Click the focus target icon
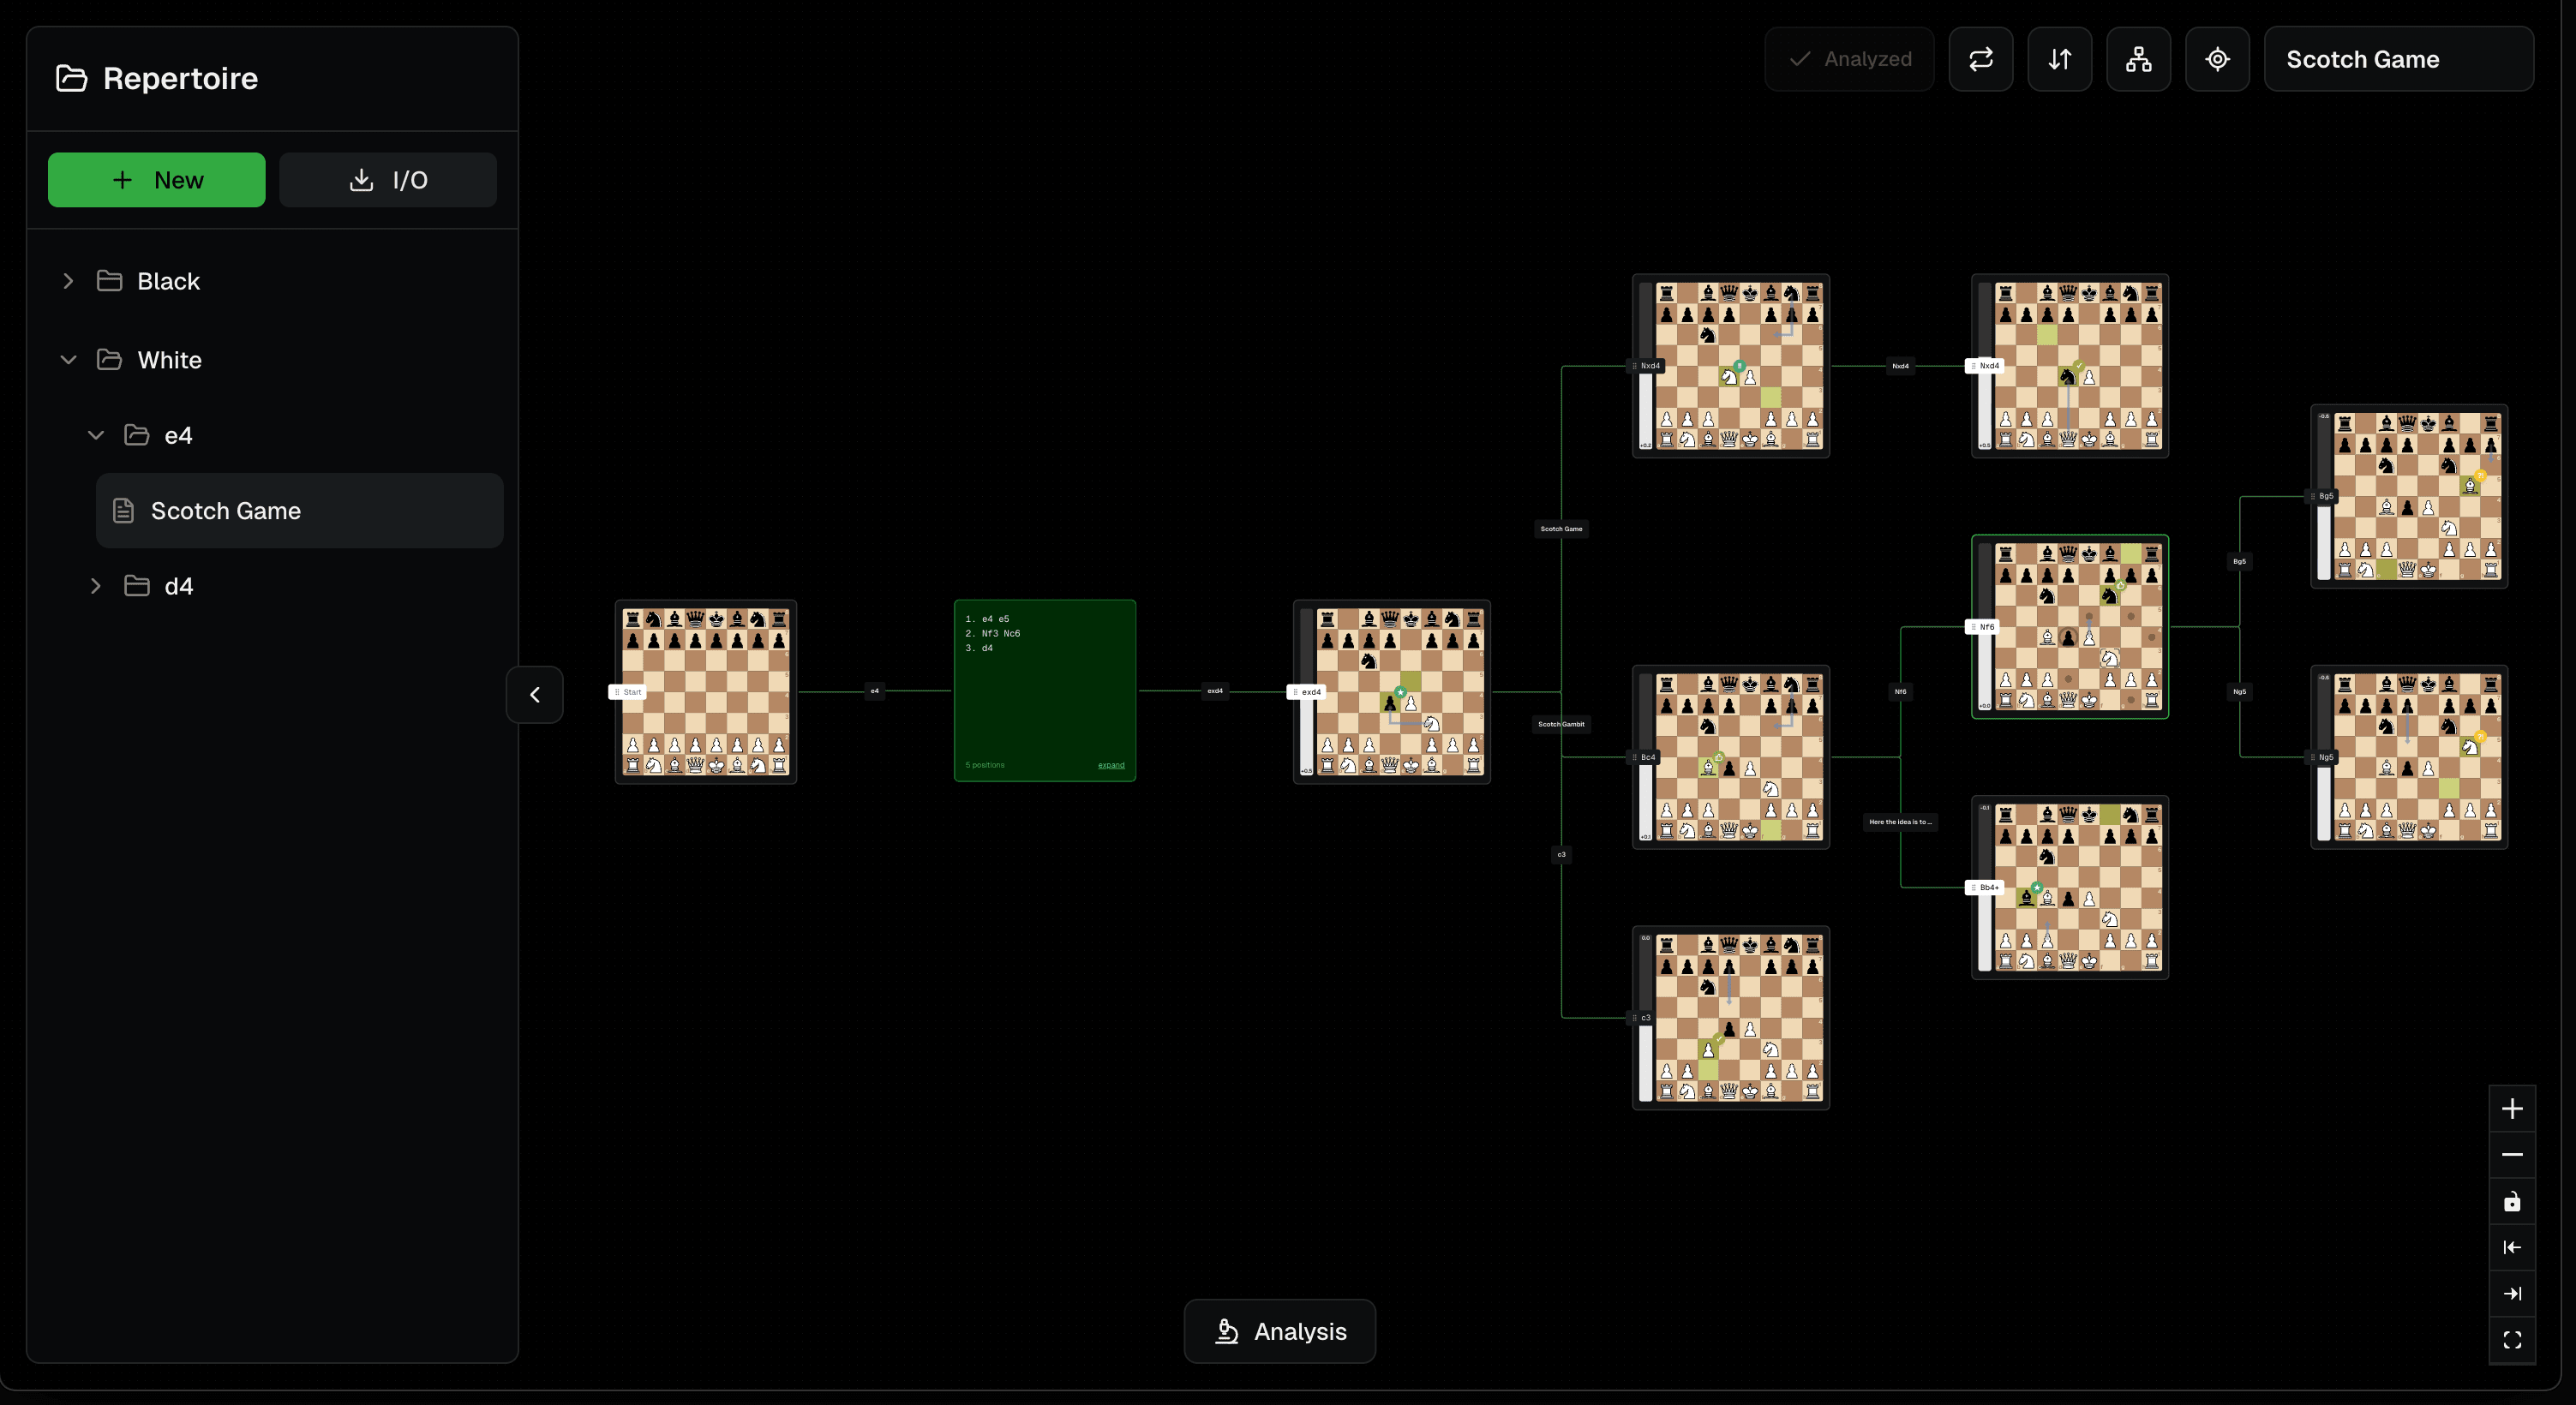This screenshot has width=2576, height=1405. [x=2218, y=59]
